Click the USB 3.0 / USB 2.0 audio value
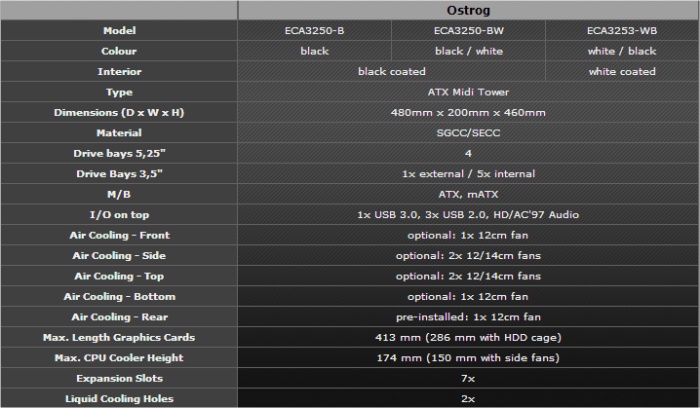This screenshot has height=408, width=700. 468,215
